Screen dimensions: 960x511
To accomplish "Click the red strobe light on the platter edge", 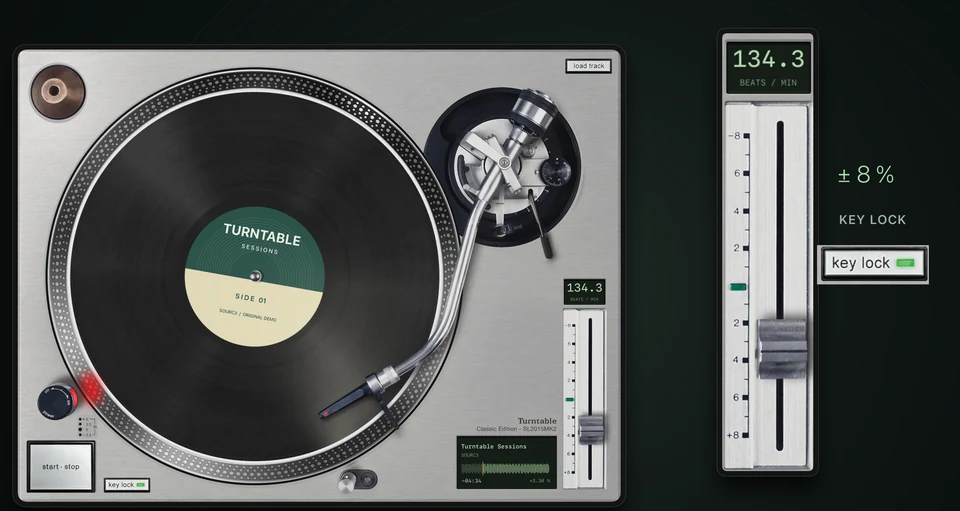I will [92, 387].
